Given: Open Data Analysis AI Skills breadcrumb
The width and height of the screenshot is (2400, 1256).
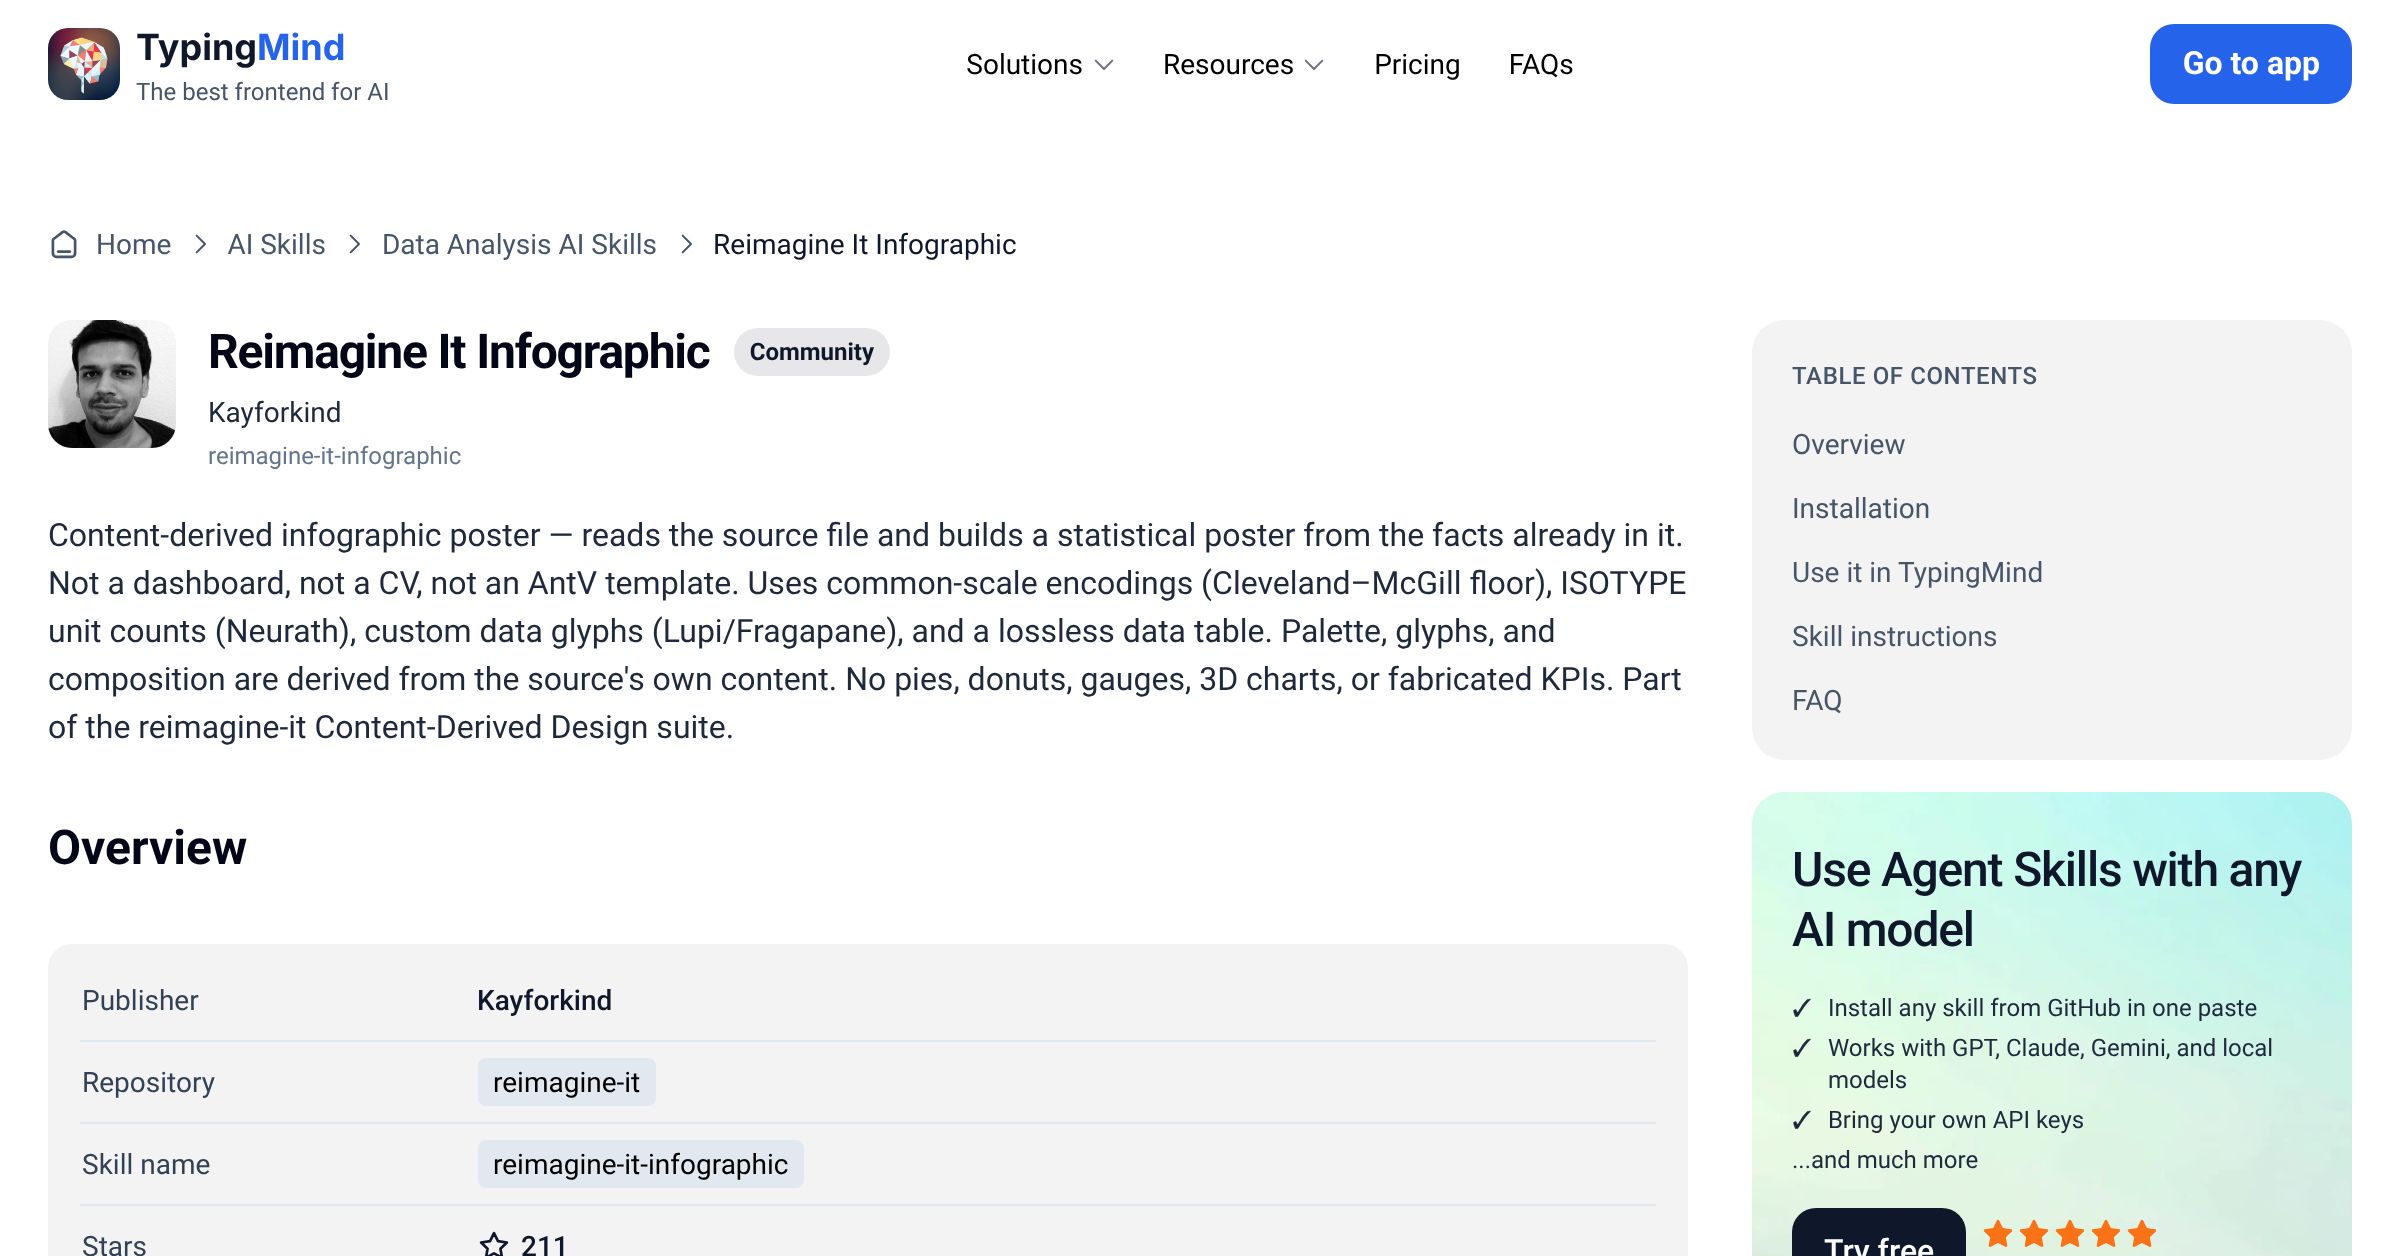Looking at the screenshot, I should pos(519,245).
